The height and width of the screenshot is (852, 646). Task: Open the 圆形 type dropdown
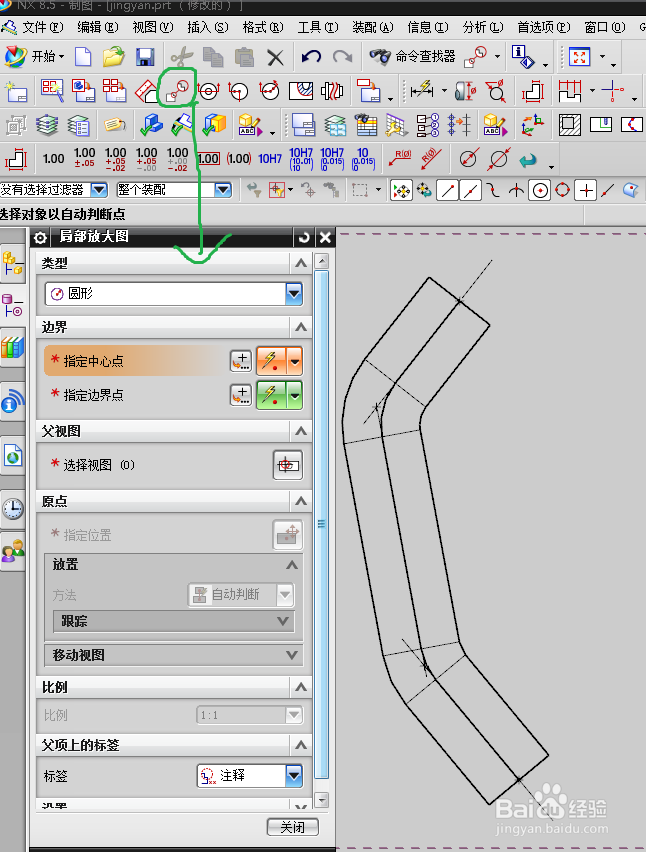[x=293, y=294]
